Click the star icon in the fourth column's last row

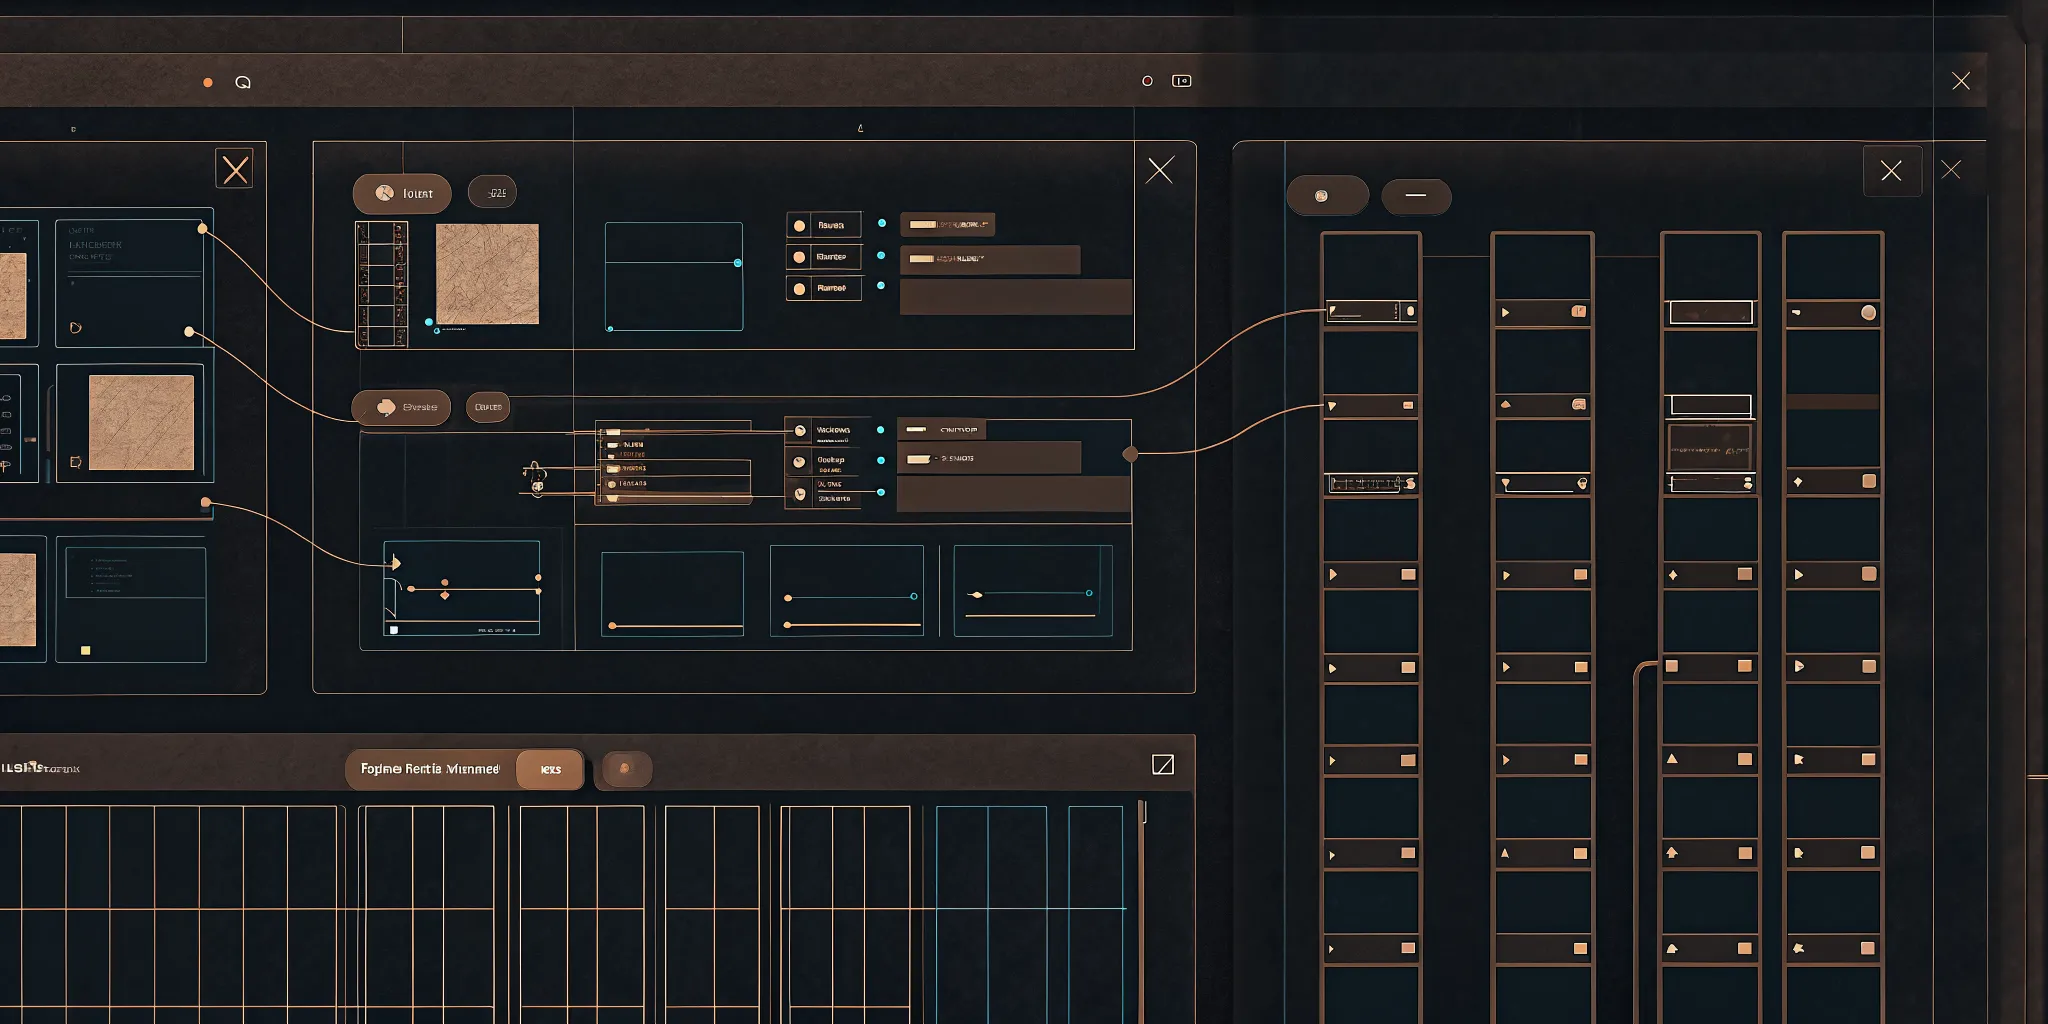[x=1799, y=948]
